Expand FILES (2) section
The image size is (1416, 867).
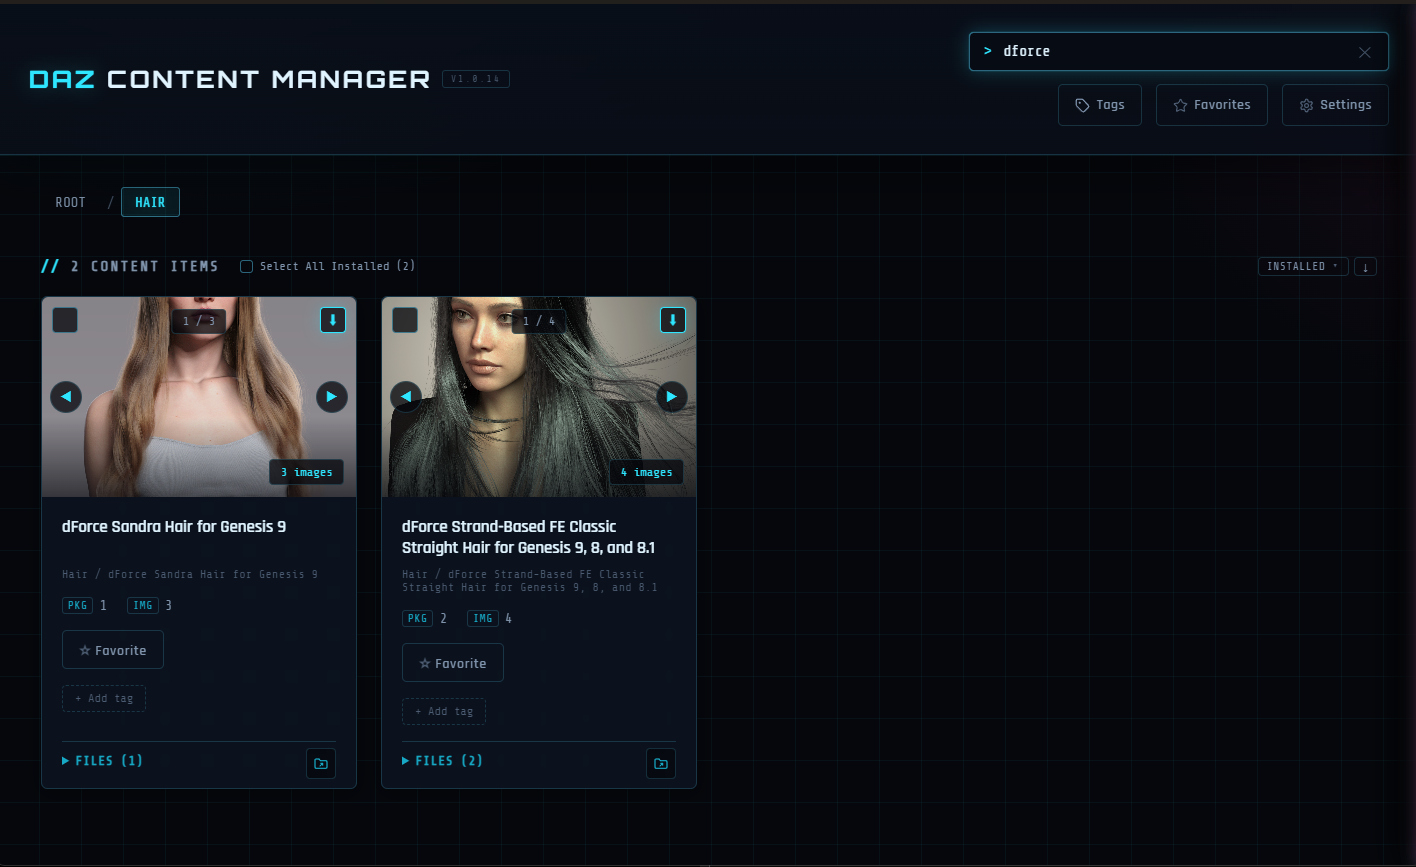(x=443, y=761)
